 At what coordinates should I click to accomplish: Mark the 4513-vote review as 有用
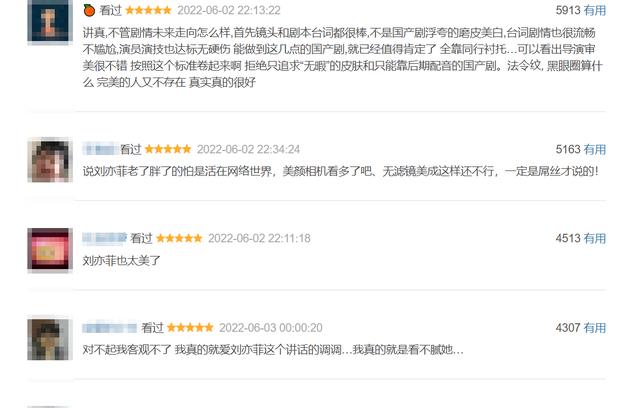click(x=594, y=238)
